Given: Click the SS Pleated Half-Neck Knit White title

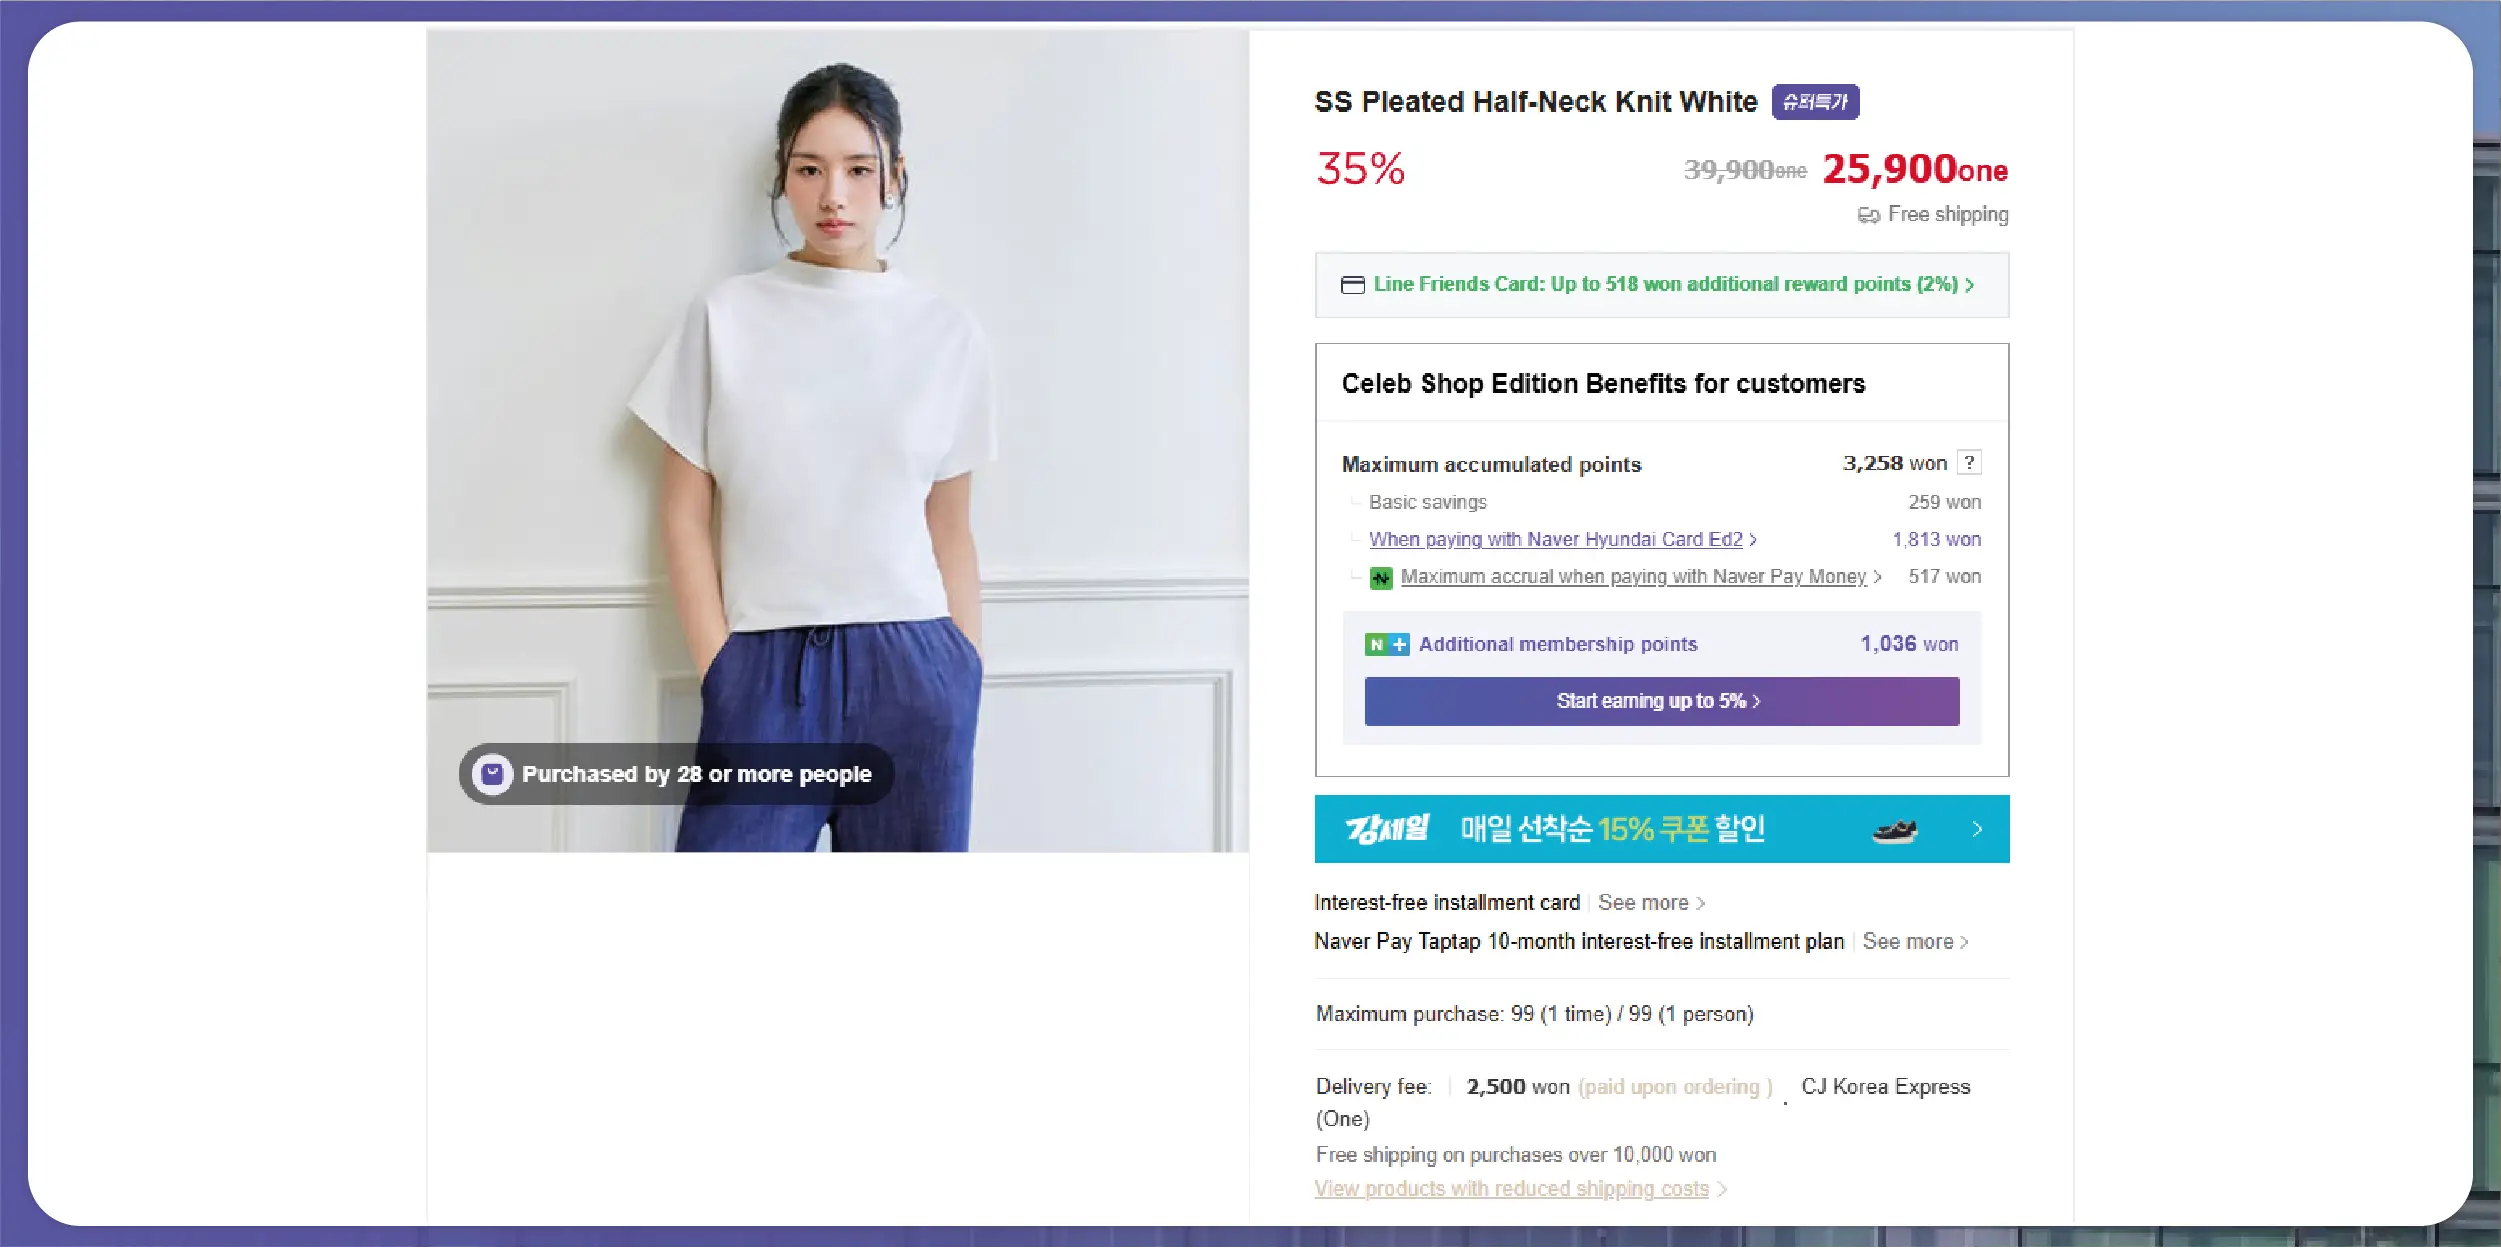Looking at the screenshot, I should (x=1535, y=102).
